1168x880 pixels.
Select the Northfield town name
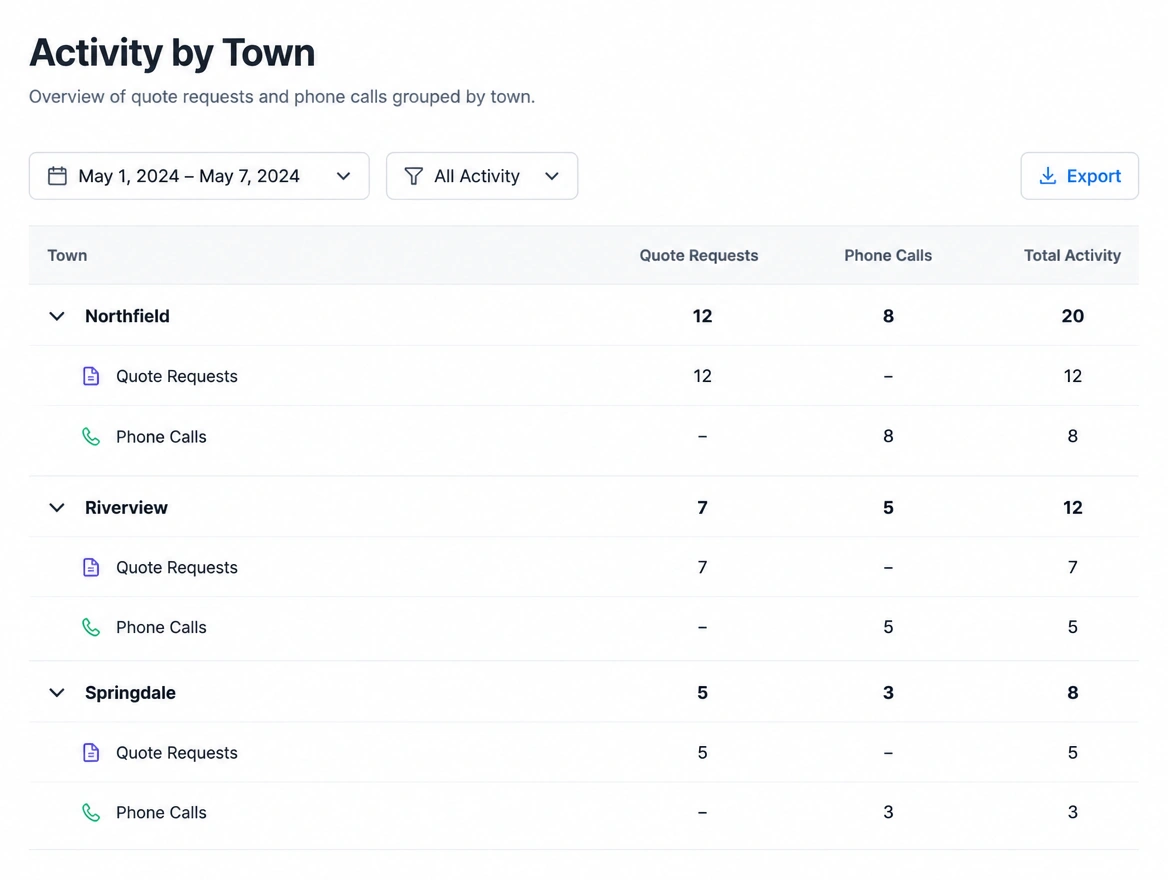127,316
